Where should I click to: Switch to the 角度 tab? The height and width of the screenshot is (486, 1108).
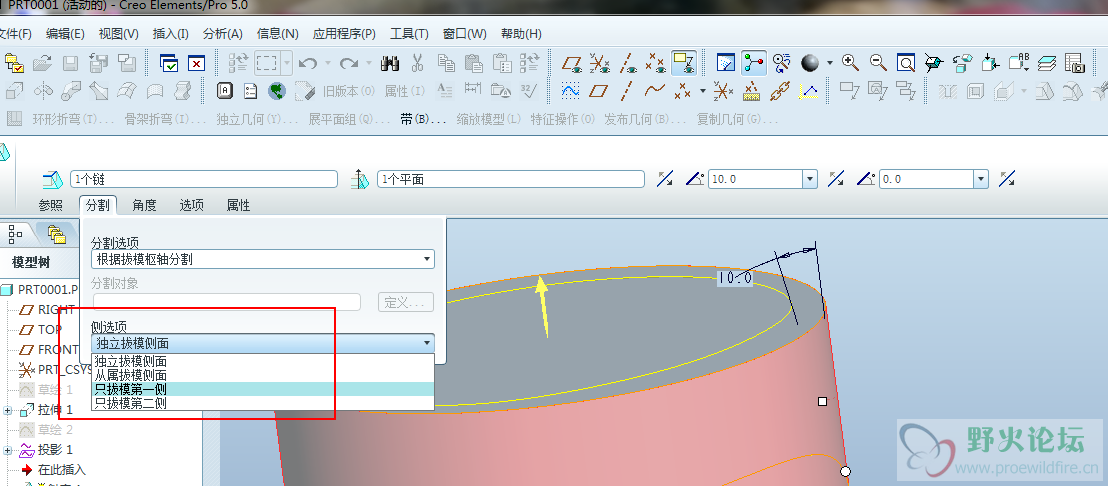[x=144, y=206]
